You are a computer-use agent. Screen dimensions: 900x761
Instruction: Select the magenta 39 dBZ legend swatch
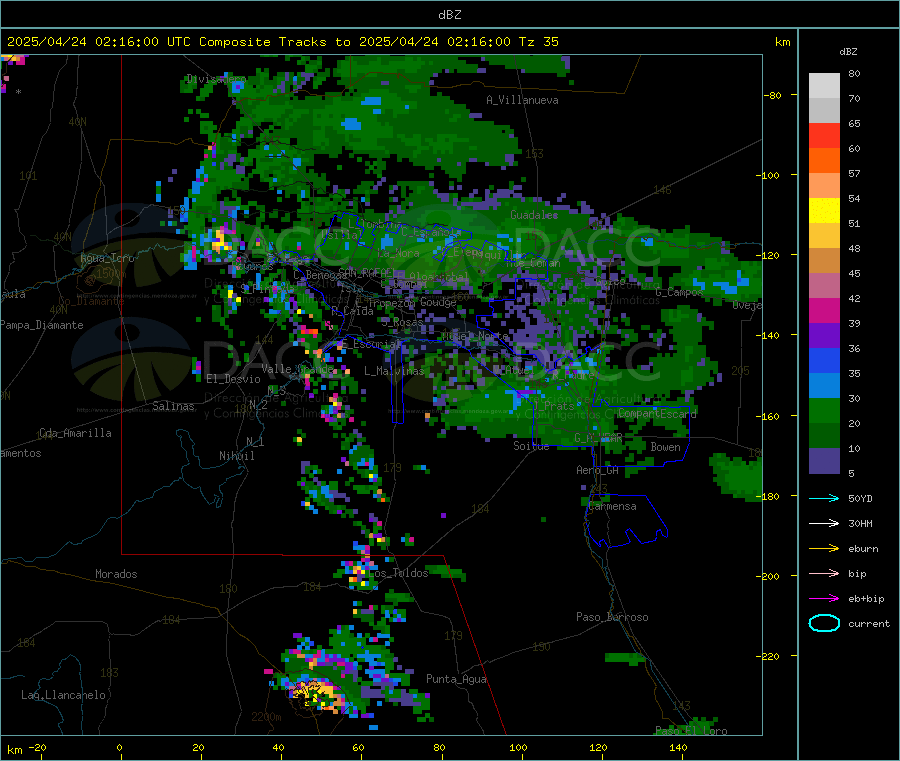(824, 310)
